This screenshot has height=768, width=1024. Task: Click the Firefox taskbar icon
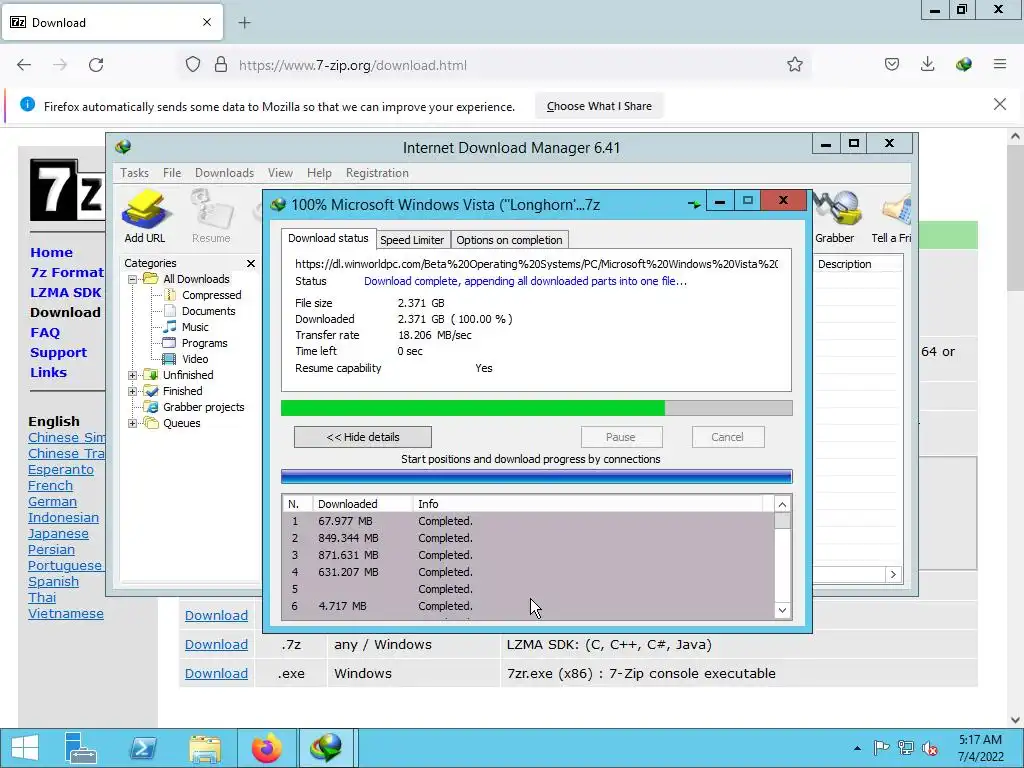point(266,748)
